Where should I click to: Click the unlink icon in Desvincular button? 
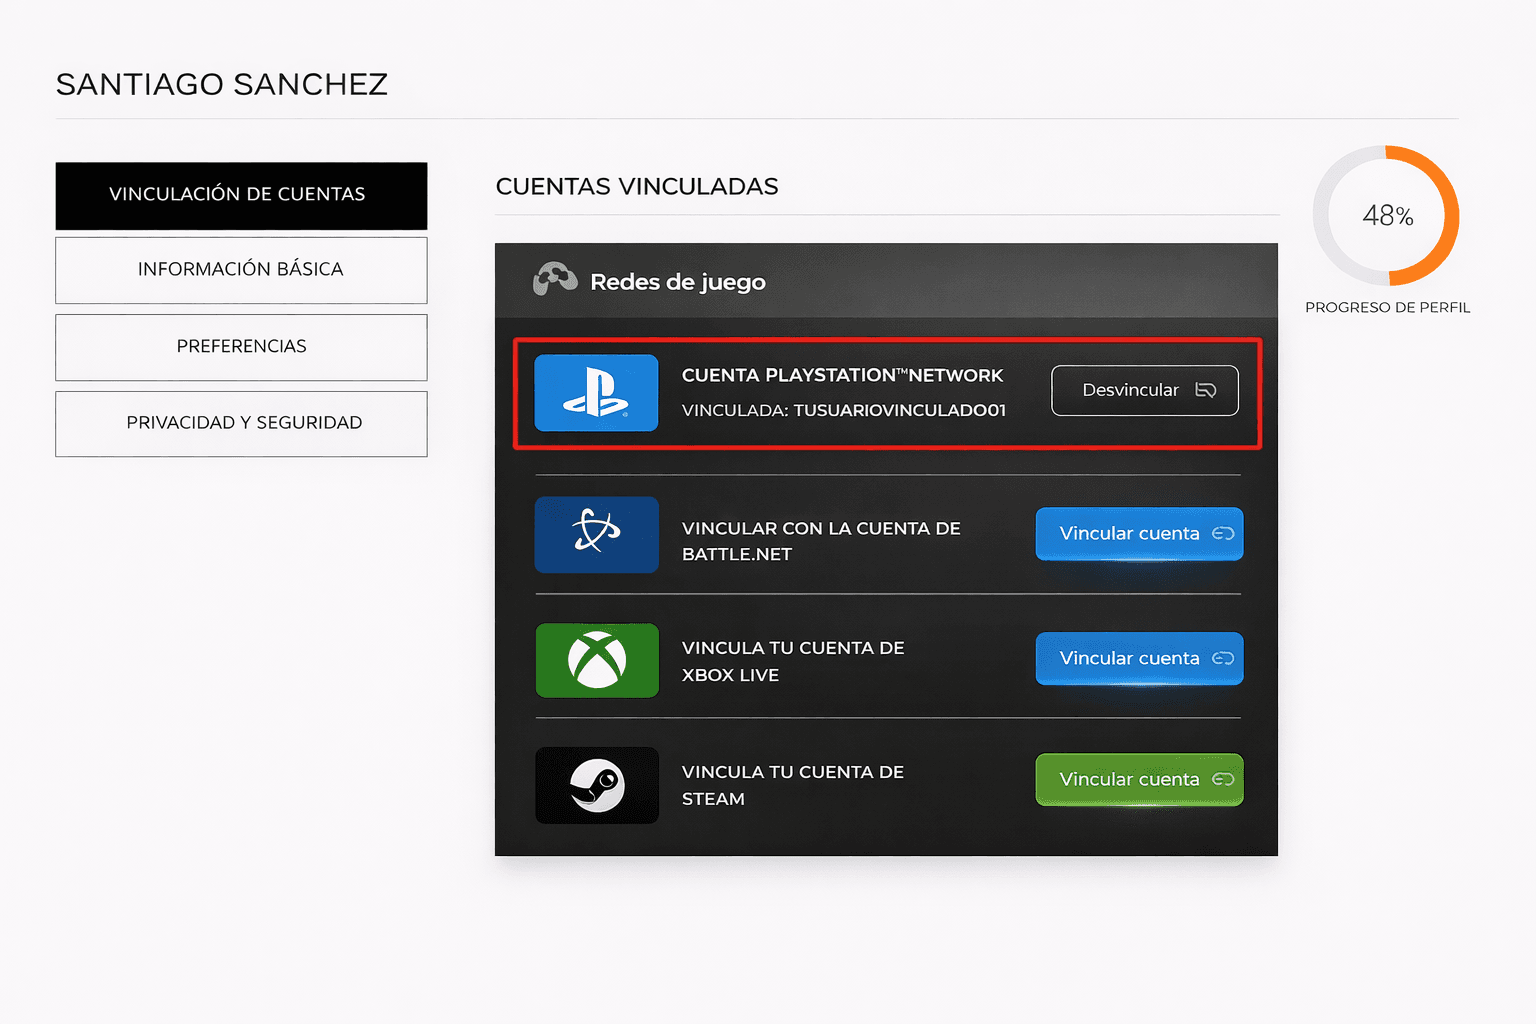1206,390
